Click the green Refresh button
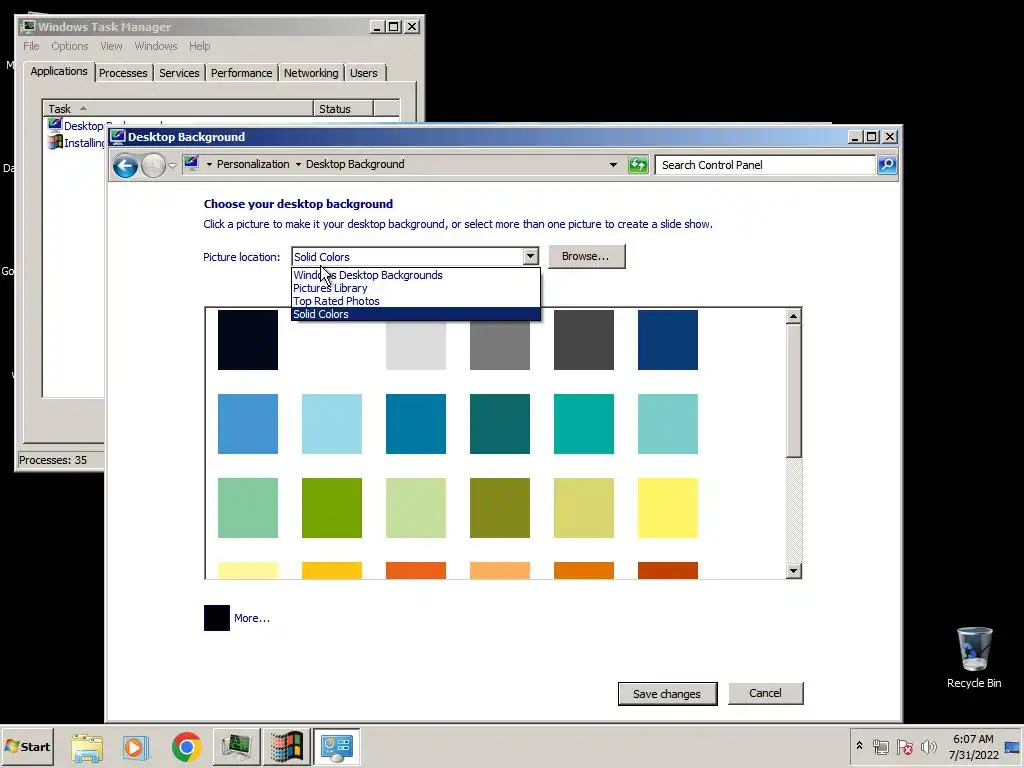 [637, 165]
